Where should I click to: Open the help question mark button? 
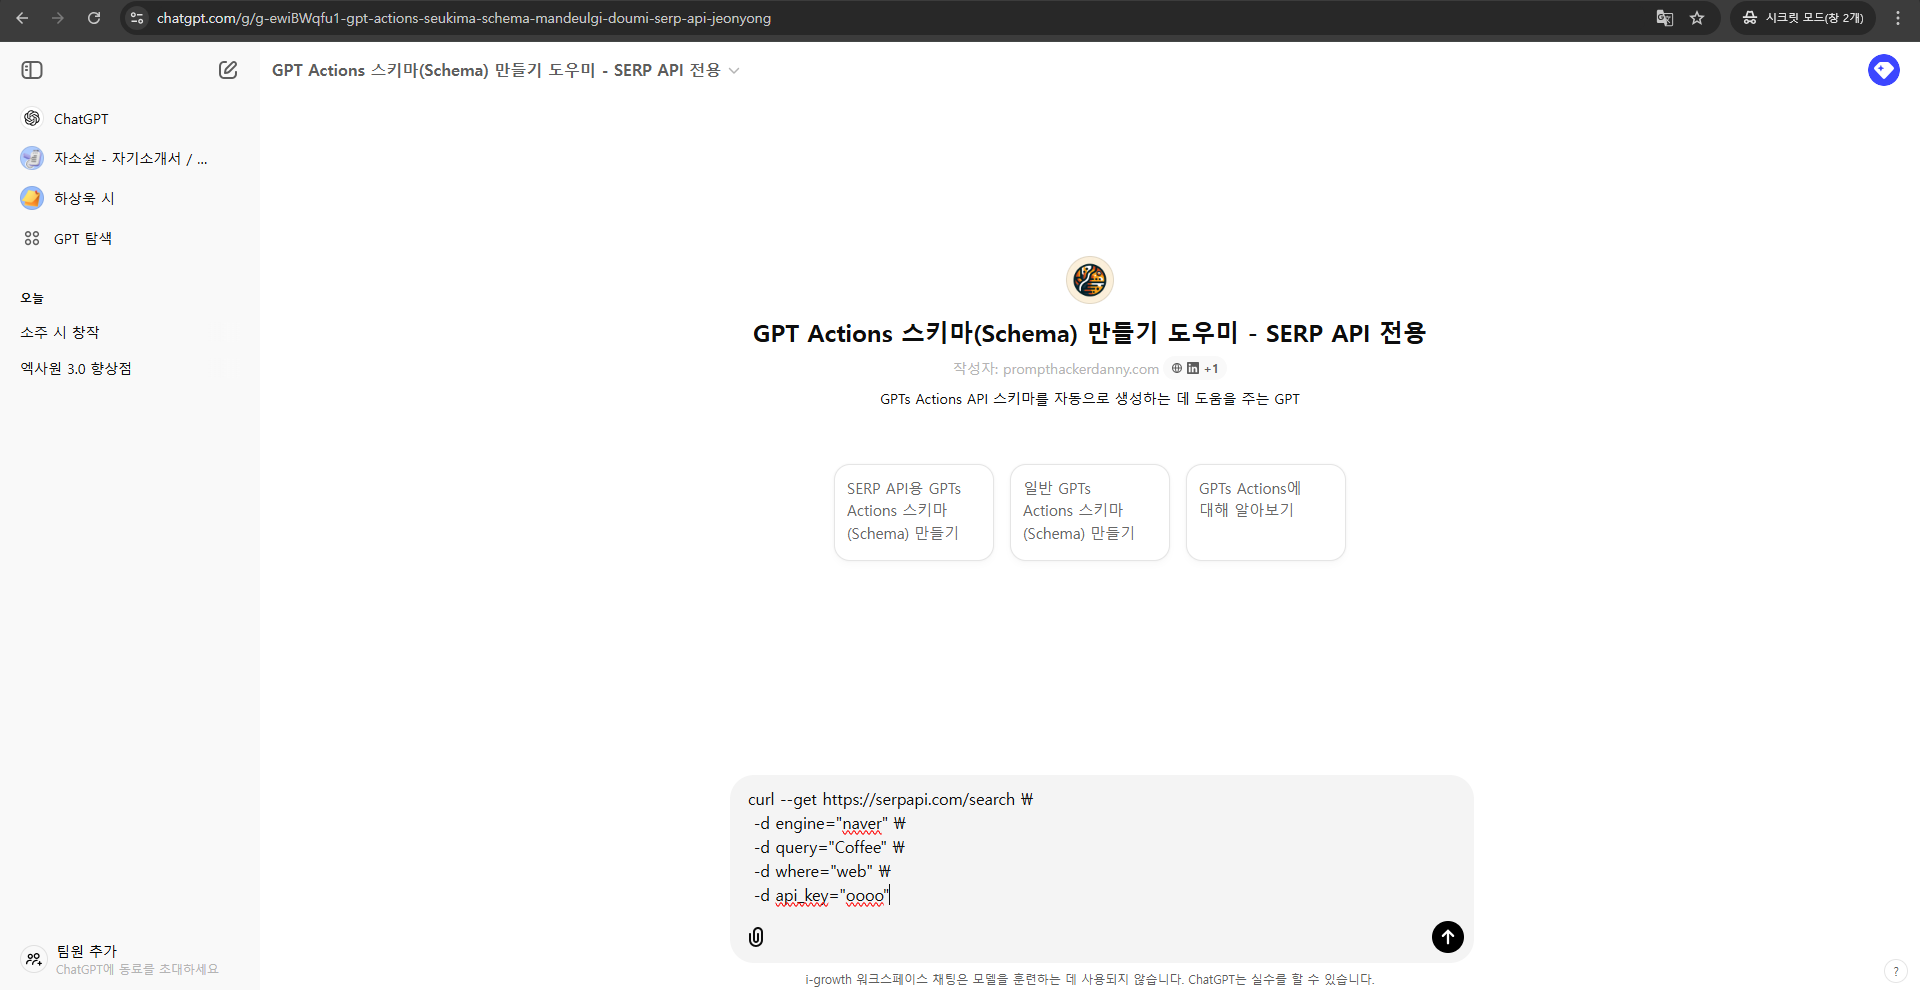click(1895, 971)
